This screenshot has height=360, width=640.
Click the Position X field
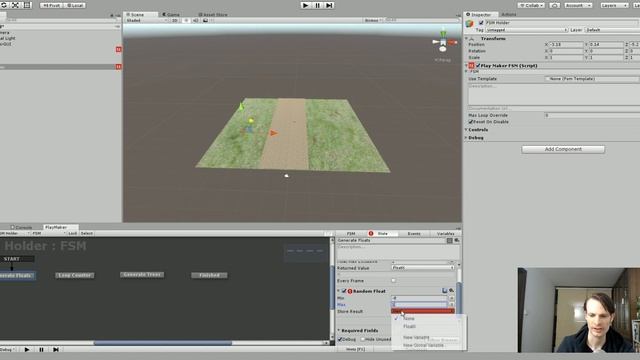[x=566, y=44]
